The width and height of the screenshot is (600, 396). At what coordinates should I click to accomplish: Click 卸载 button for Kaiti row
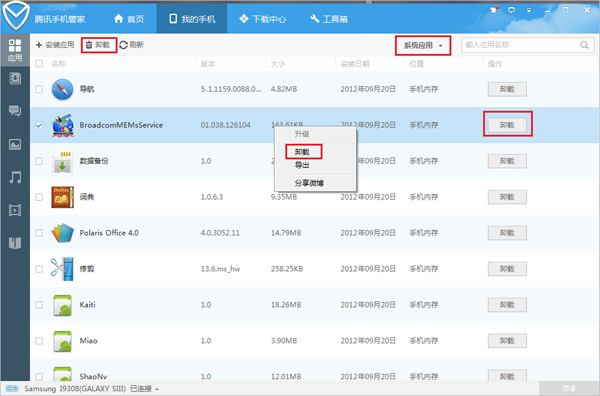tap(507, 305)
